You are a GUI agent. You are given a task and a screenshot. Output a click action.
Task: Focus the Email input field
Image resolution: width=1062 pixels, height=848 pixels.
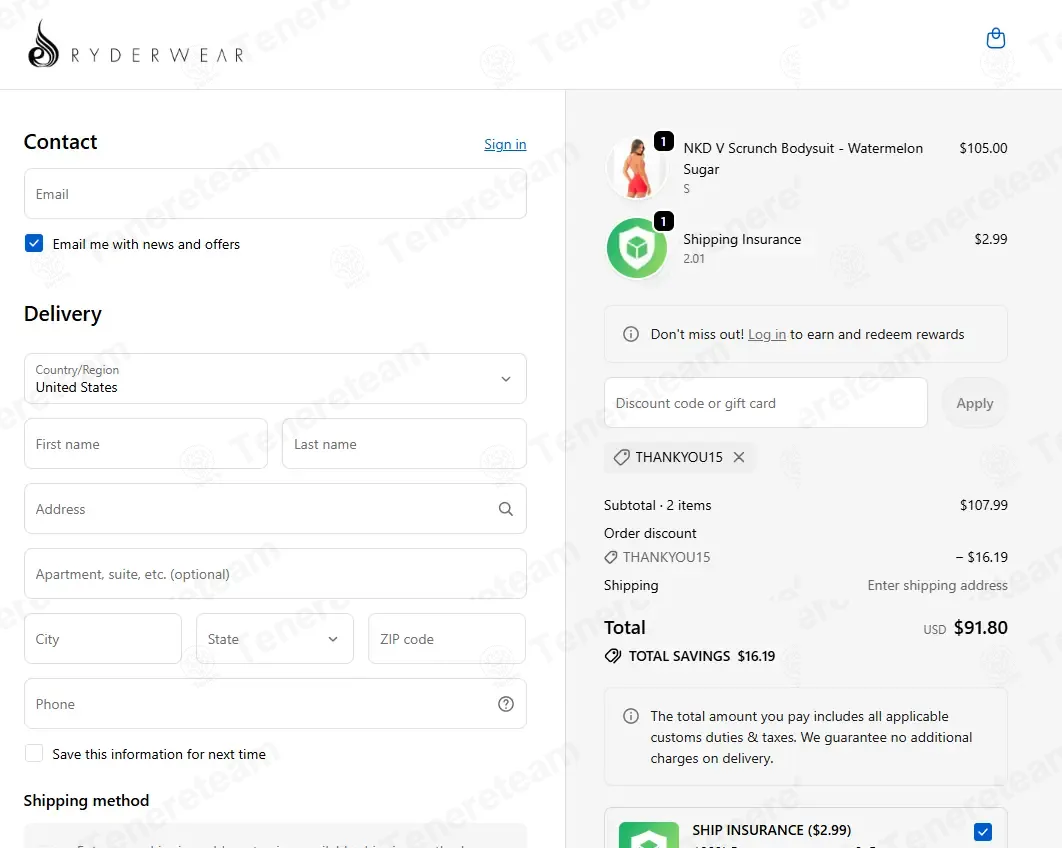click(x=275, y=194)
